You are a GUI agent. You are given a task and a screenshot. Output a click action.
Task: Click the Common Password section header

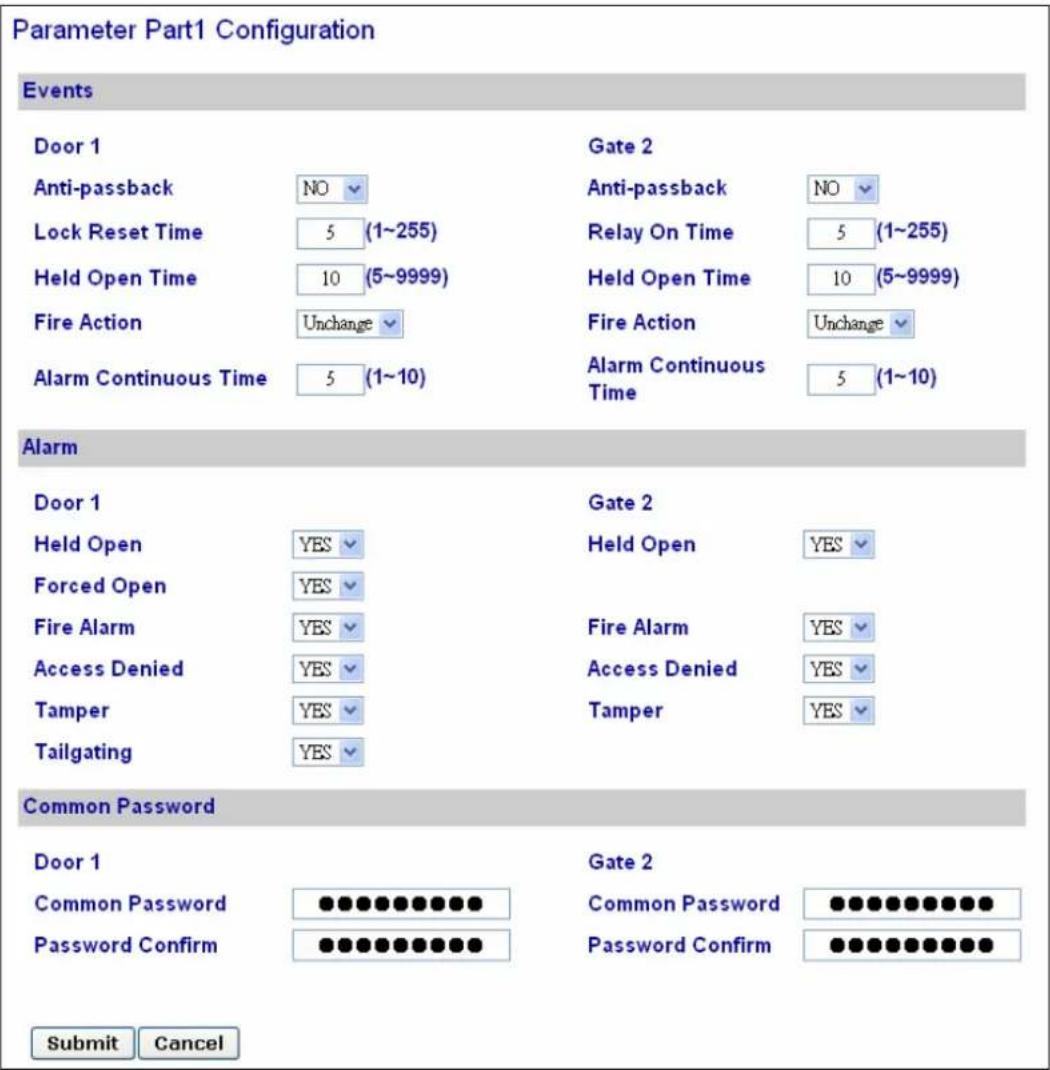click(x=522, y=807)
